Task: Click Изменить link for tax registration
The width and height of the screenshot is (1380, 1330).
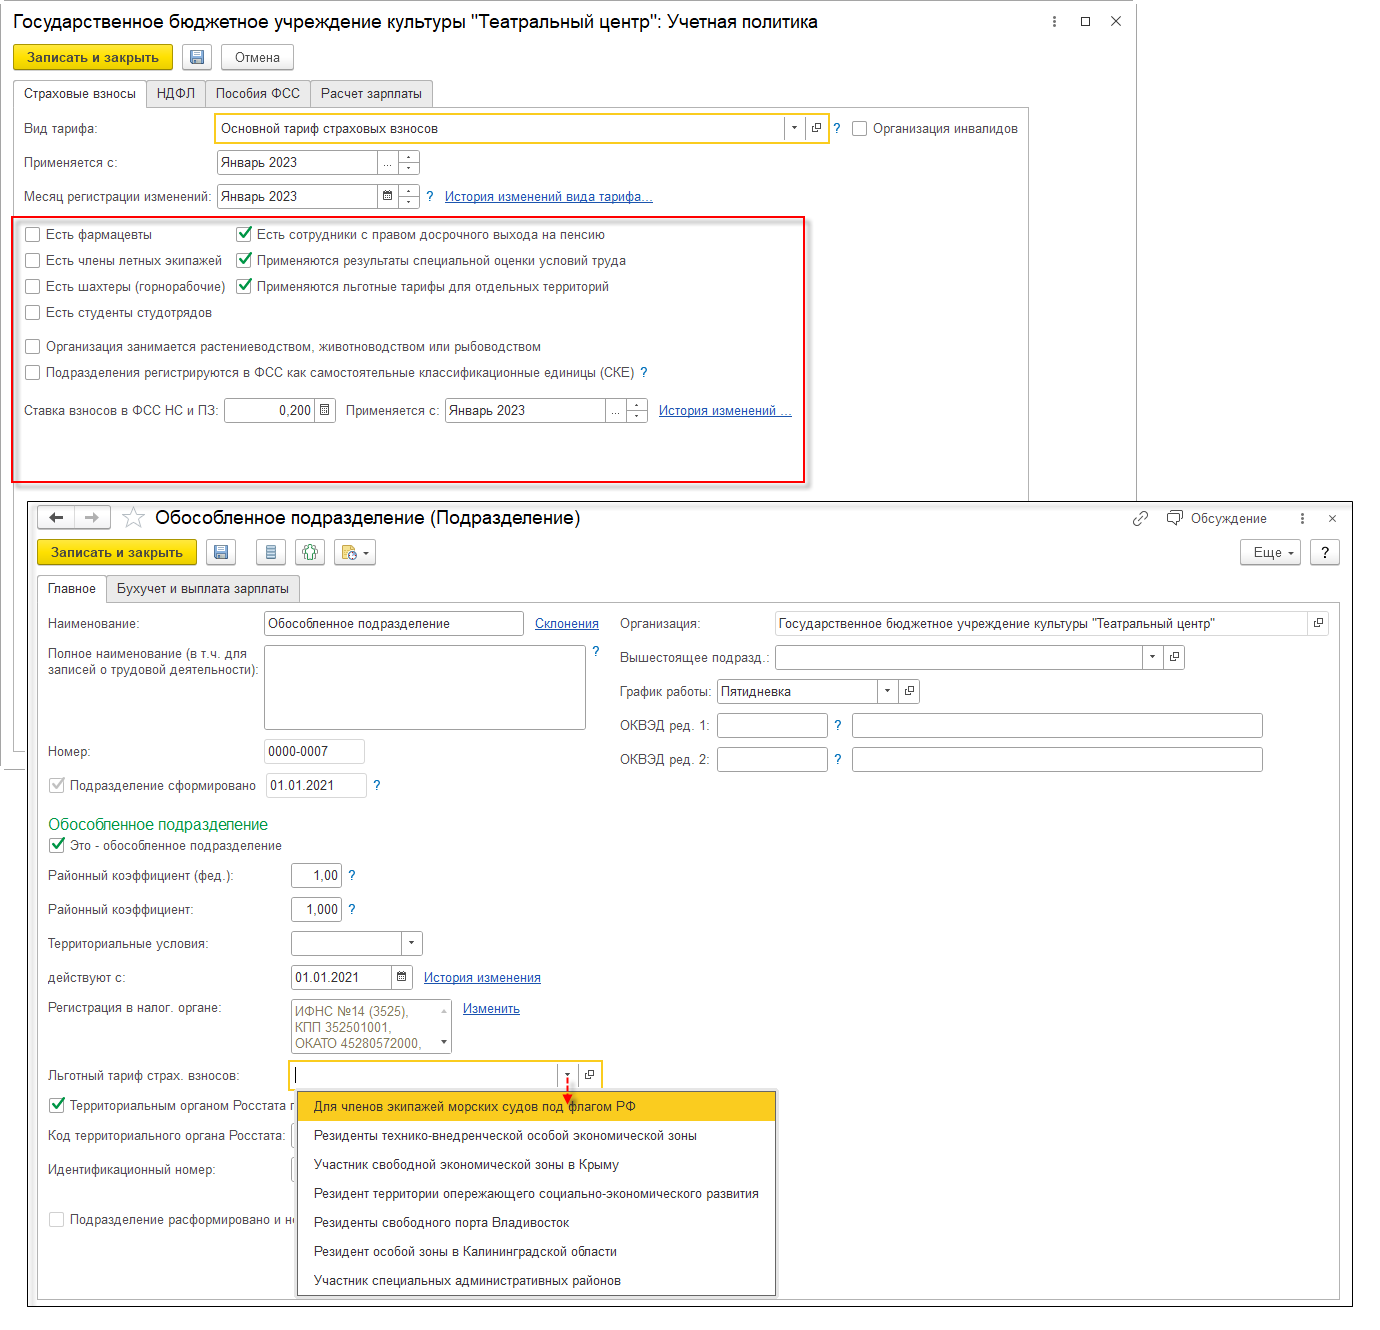Action: pyautogui.click(x=491, y=1008)
